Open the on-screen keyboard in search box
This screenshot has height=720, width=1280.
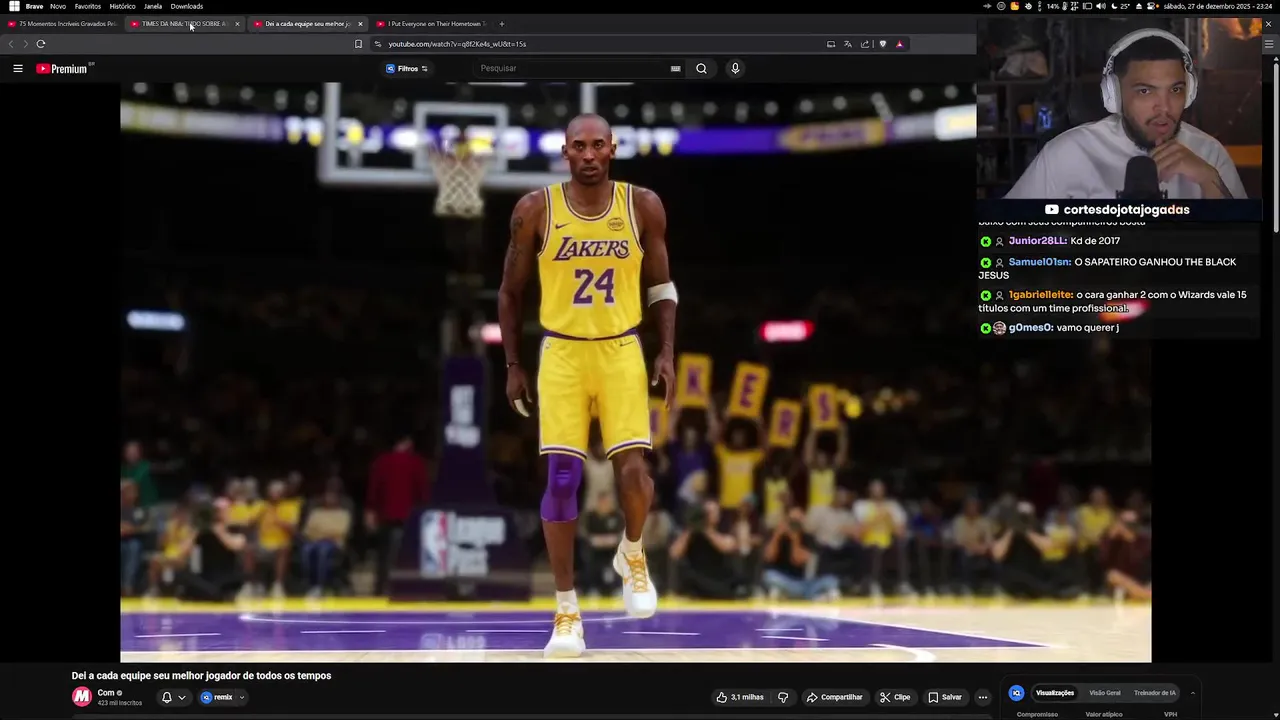click(676, 69)
